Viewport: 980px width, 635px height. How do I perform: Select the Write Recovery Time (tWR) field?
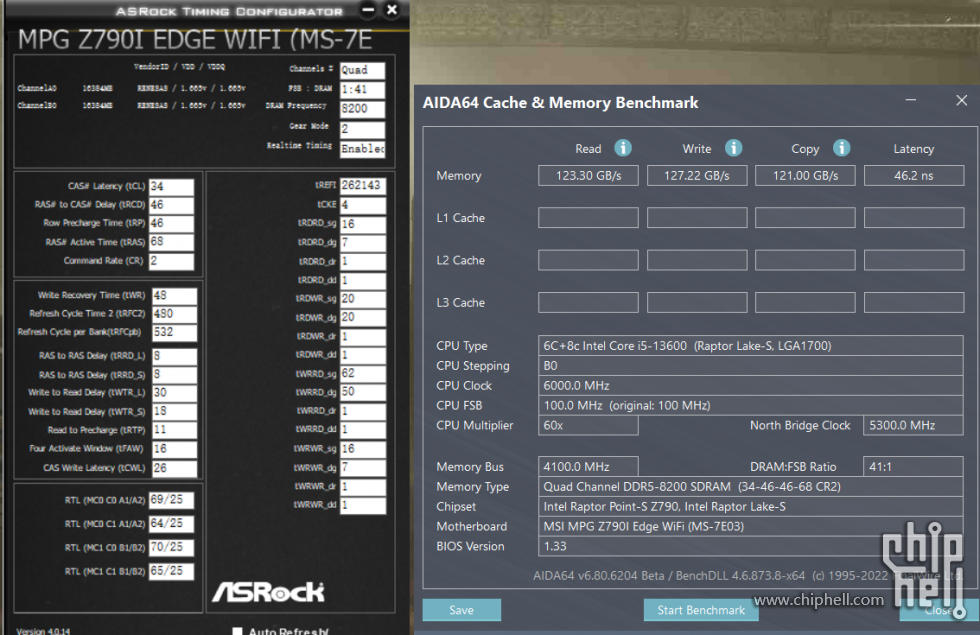point(174,296)
